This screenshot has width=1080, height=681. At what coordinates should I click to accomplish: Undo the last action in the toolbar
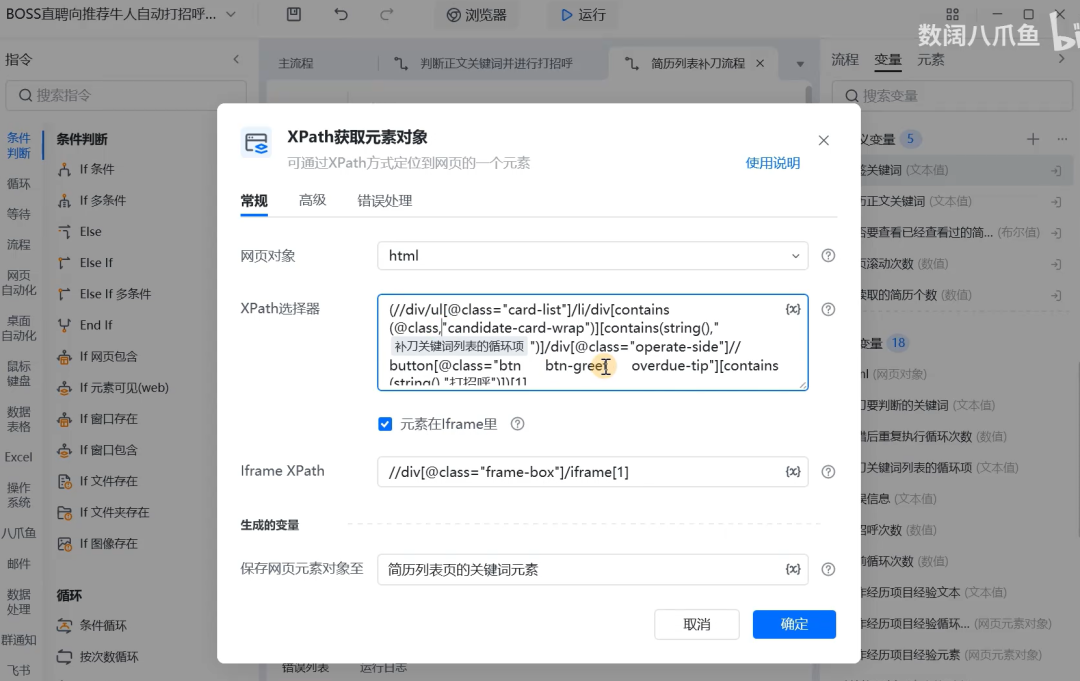tap(341, 14)
